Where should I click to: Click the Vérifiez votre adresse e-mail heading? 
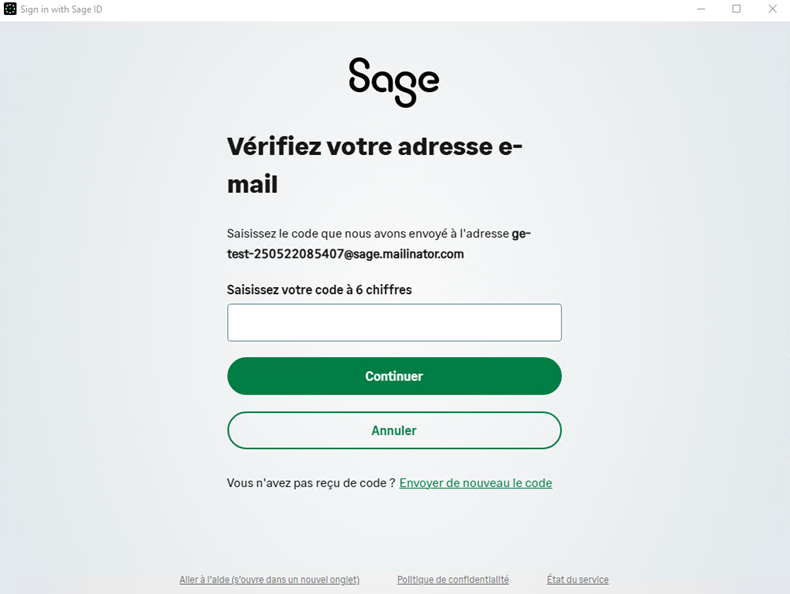375,165
